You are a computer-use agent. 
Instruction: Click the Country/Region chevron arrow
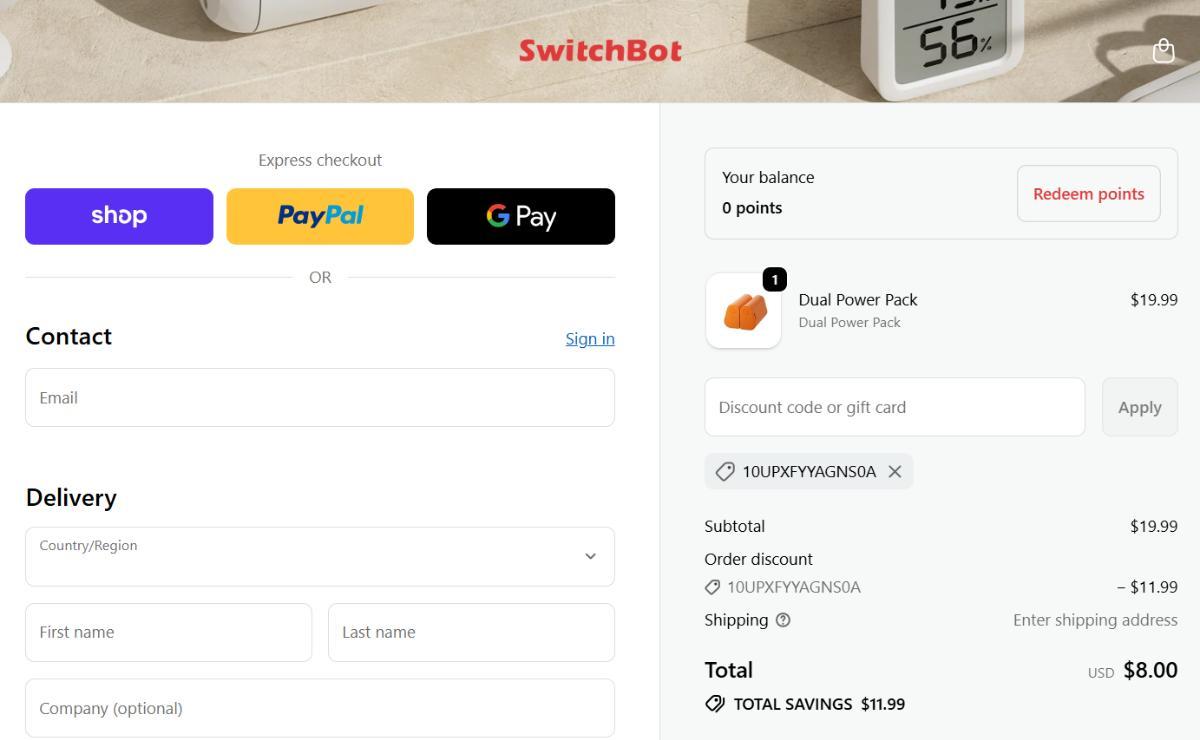pos(590,557)
